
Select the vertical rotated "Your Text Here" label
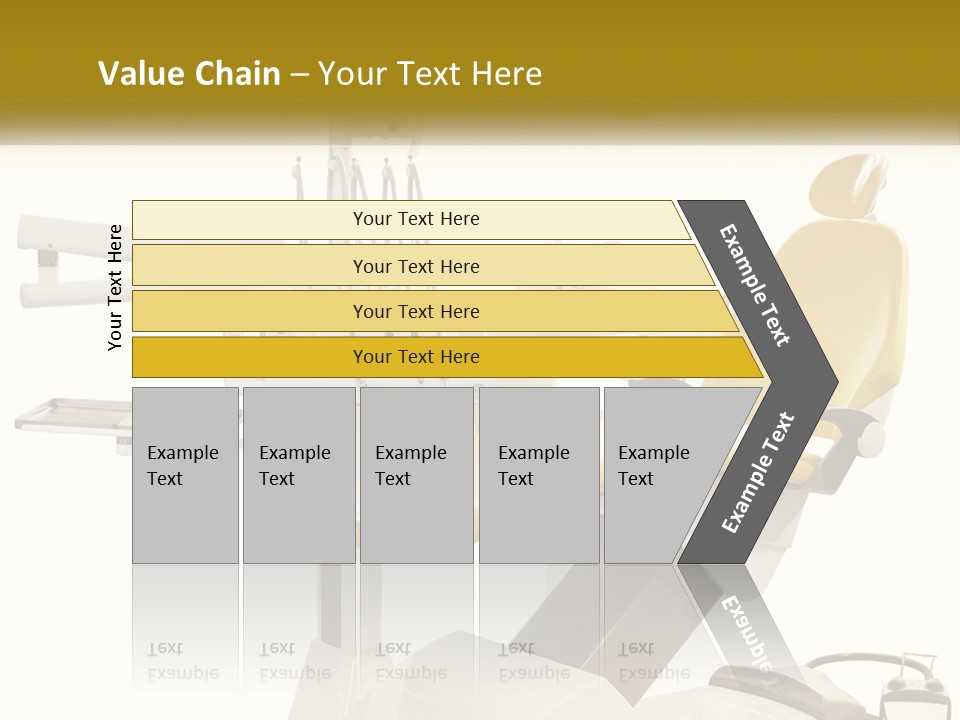[115, 287]
